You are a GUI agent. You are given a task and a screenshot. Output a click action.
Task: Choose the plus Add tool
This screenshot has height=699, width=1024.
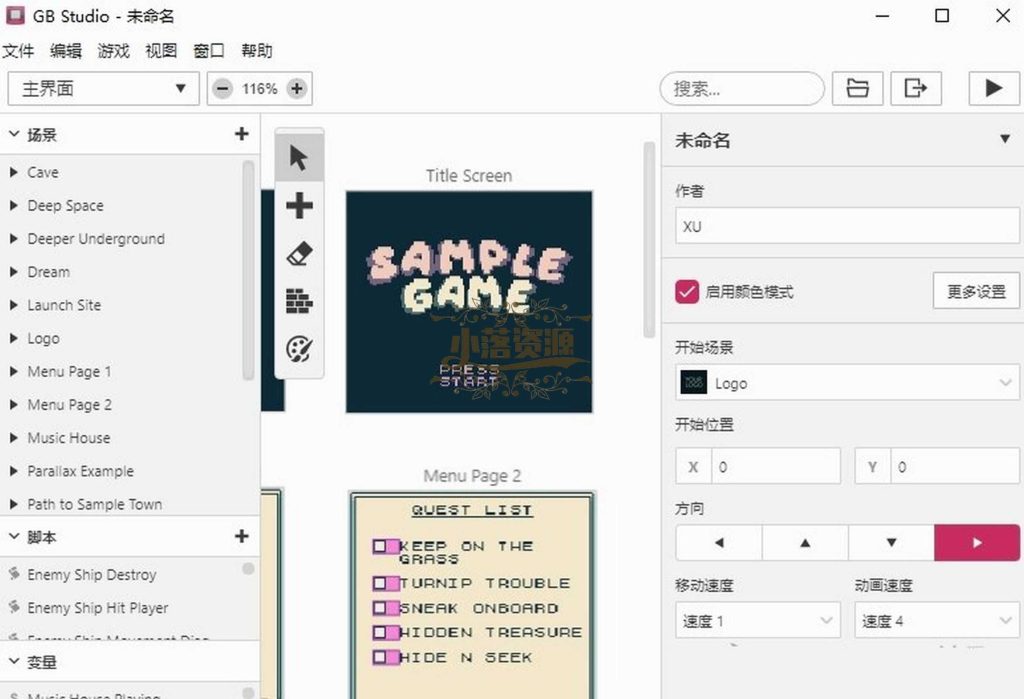[299, 205]
